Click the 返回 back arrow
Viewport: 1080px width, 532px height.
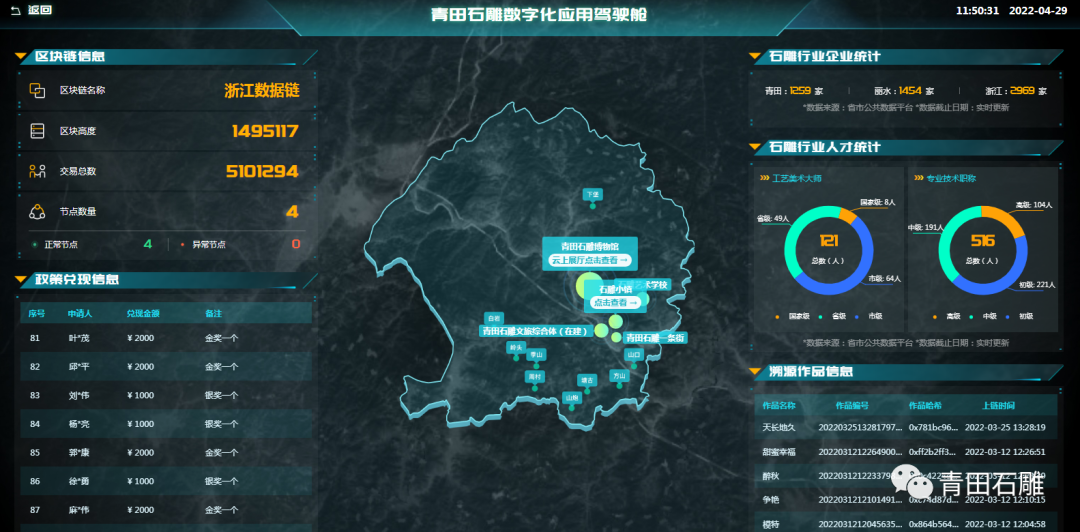coord(15,10)
